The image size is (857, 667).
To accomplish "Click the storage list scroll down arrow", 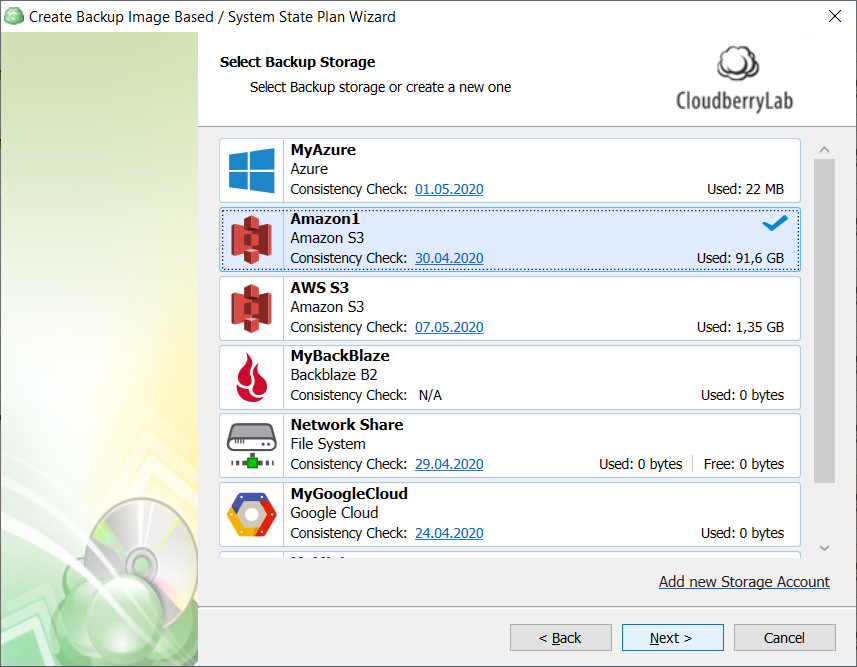I will coord(824,548).
